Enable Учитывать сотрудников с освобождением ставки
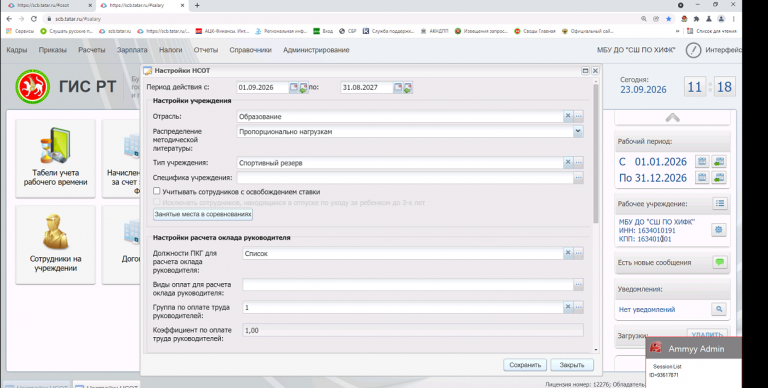768x388 pixels. 157,191
